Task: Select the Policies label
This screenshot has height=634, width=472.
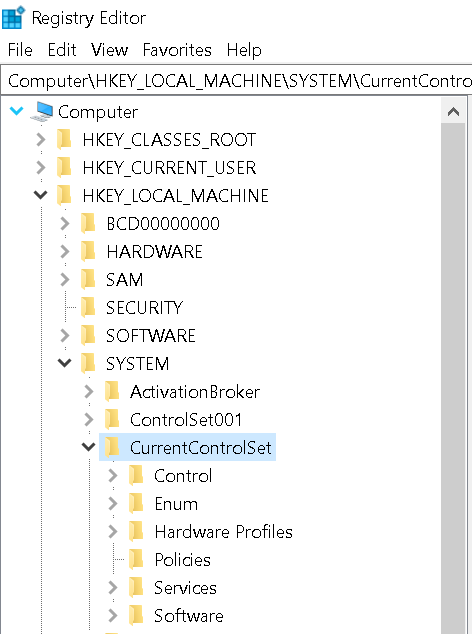Action: [x=182, y=560]
